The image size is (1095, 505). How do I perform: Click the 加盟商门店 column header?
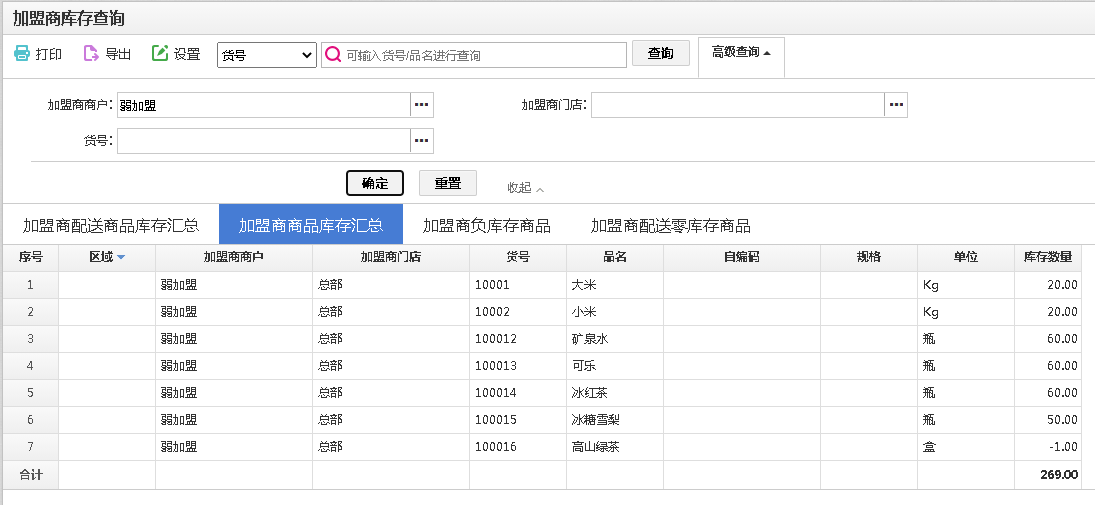(x=391, y=258)
